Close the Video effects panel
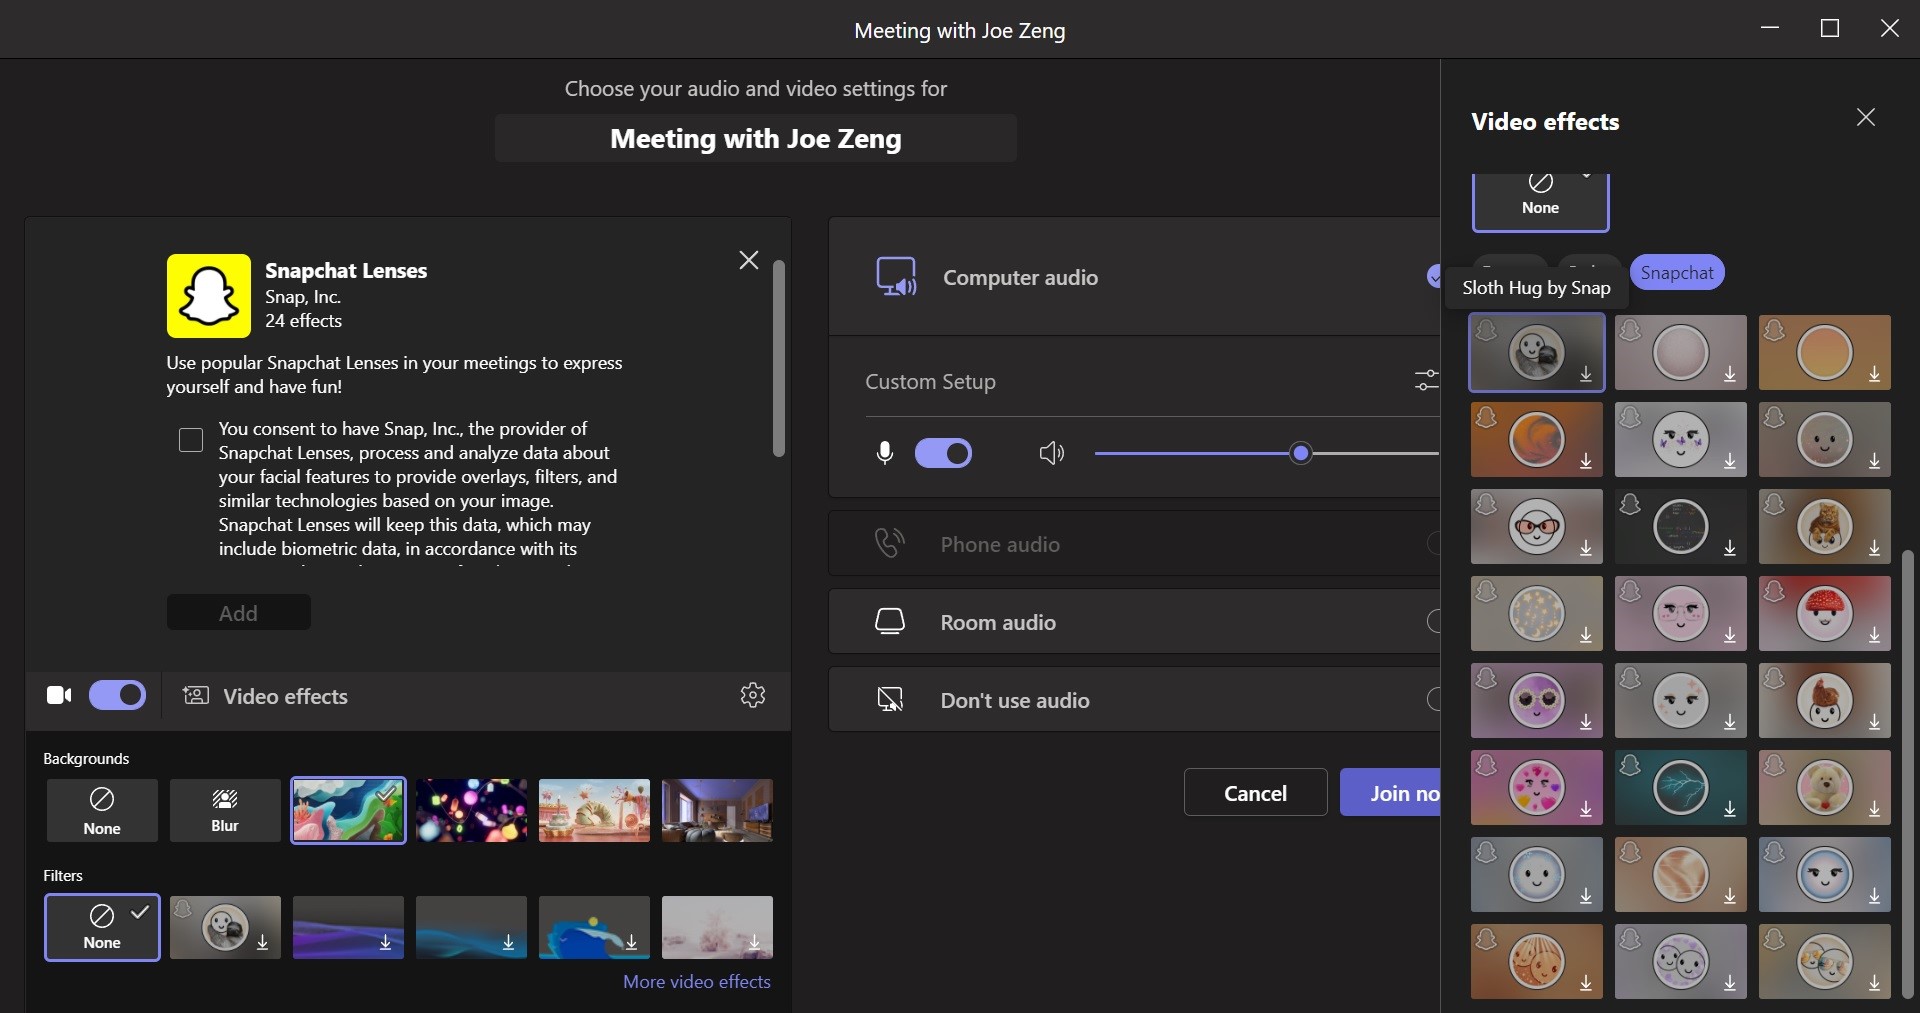The image size is (1920, 1013). (1865, 118)
